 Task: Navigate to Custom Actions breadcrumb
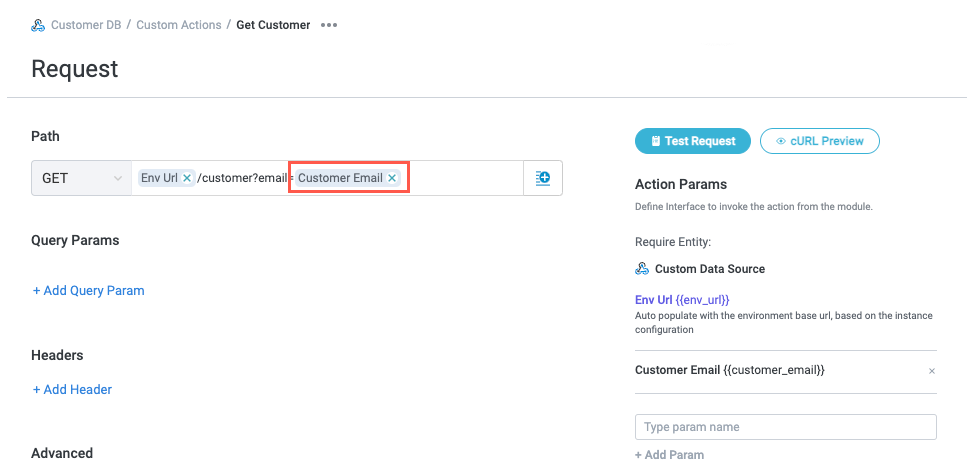click(179, 25)
